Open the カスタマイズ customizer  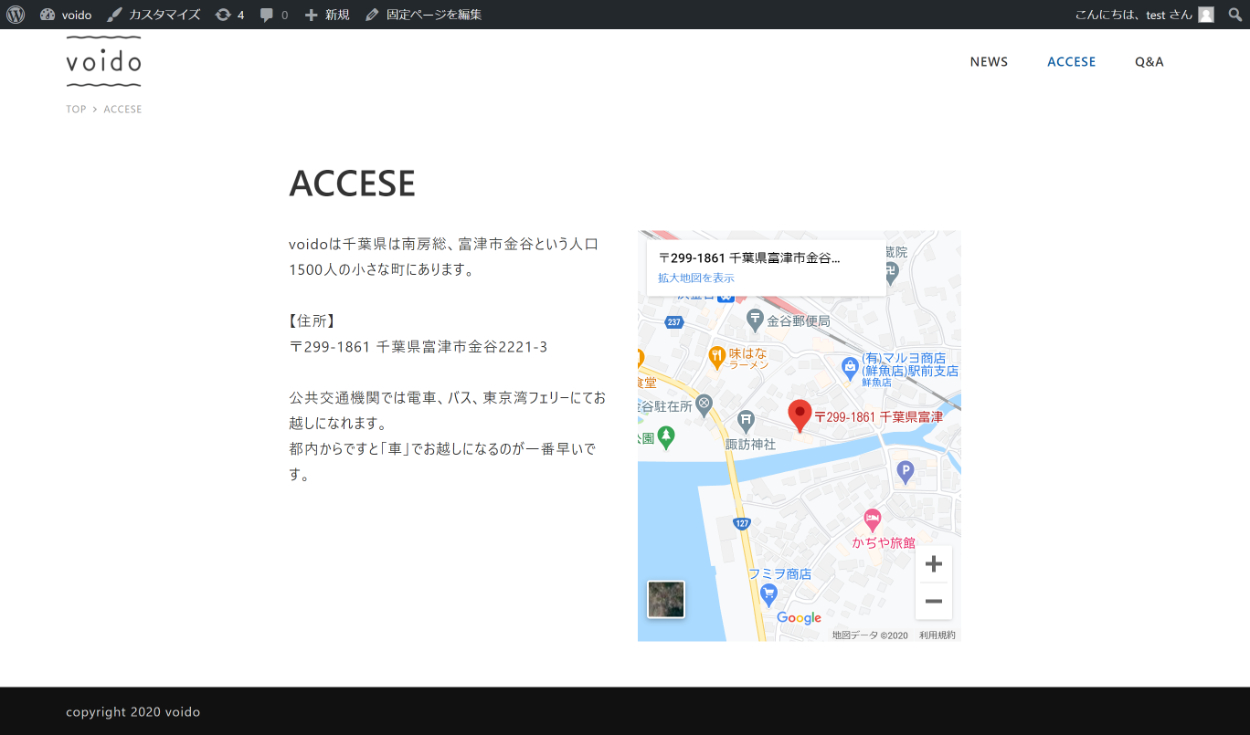tap(154, 15)
